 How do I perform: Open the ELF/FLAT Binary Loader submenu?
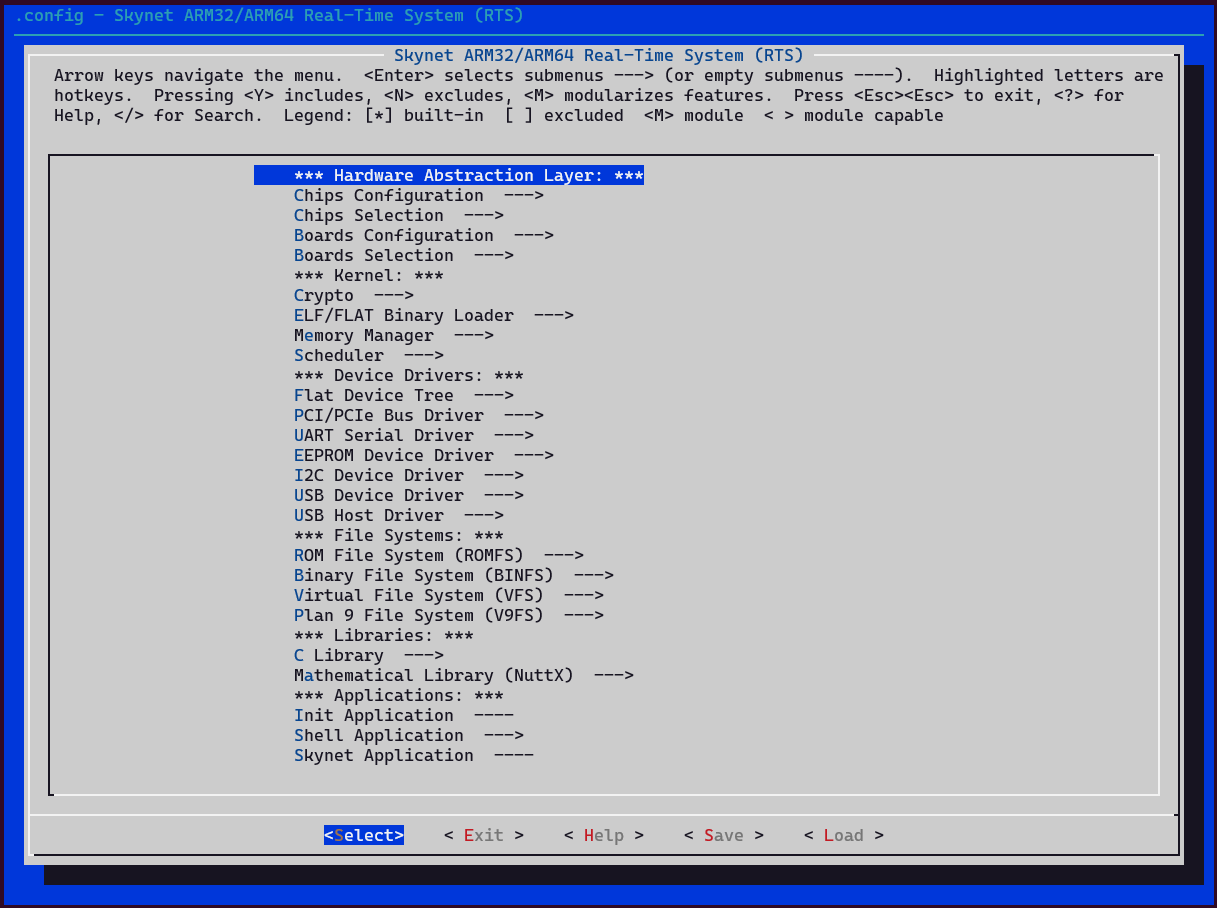click(433, 315)
